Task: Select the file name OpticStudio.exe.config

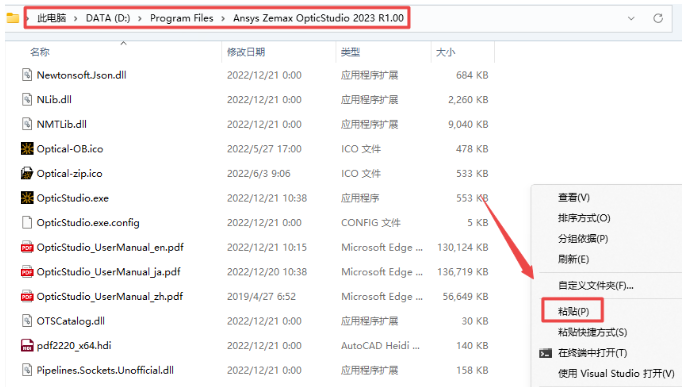Action: (88, 223)
